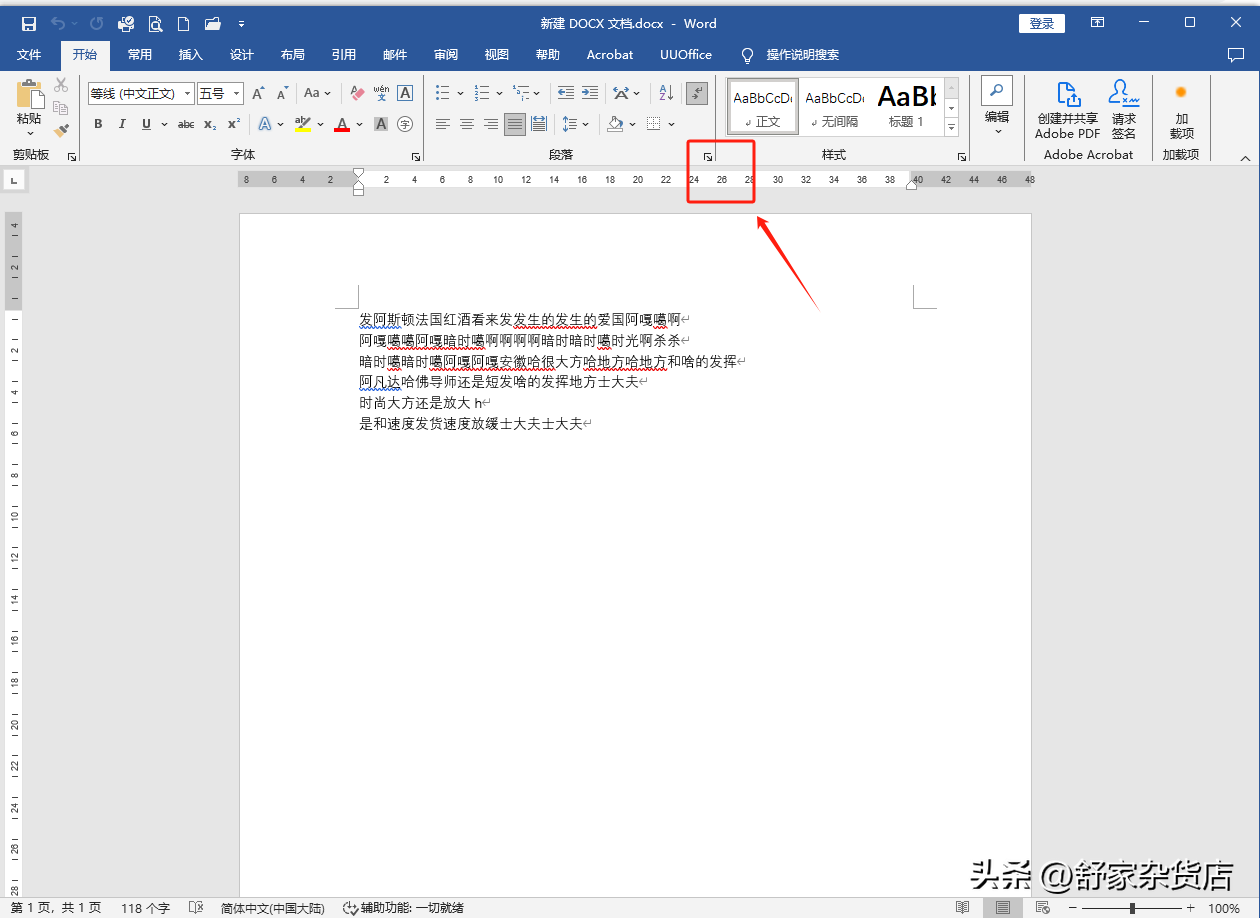1260x918 pixels.
Task: Switch to Read Mode view in status bar
Action: click(x=962, y=908)
